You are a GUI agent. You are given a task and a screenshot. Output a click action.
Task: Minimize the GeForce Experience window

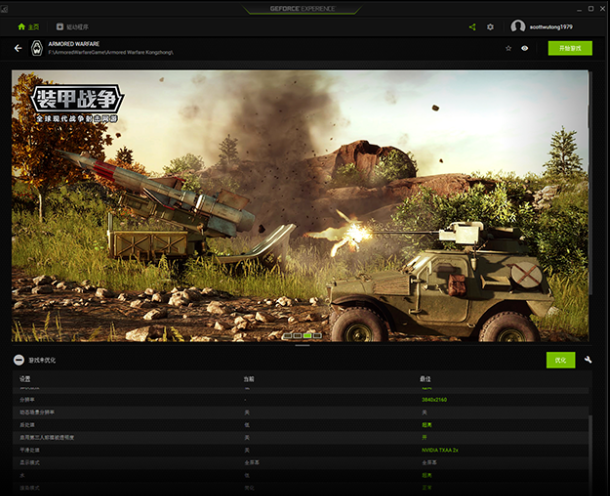[579, 9]
